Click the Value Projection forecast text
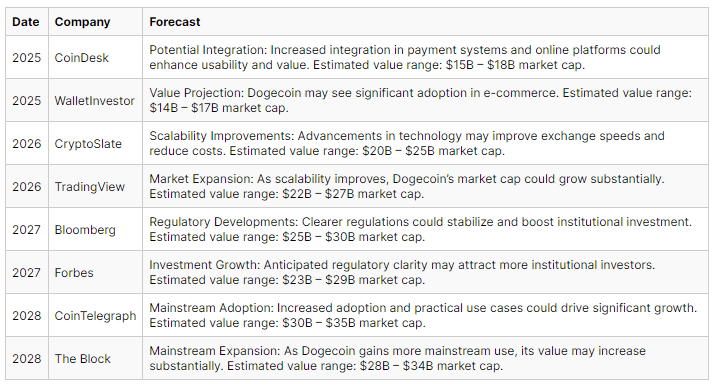713x385 pixels. click(420, 100)
